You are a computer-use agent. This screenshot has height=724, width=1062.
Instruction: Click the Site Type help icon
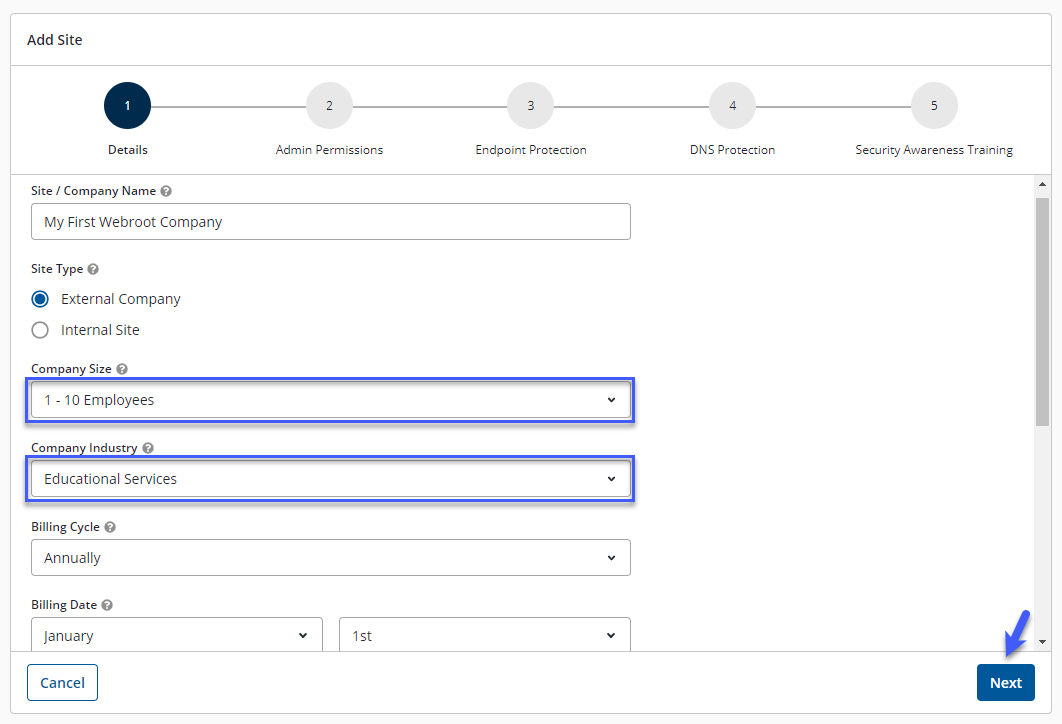click(93, 269)
